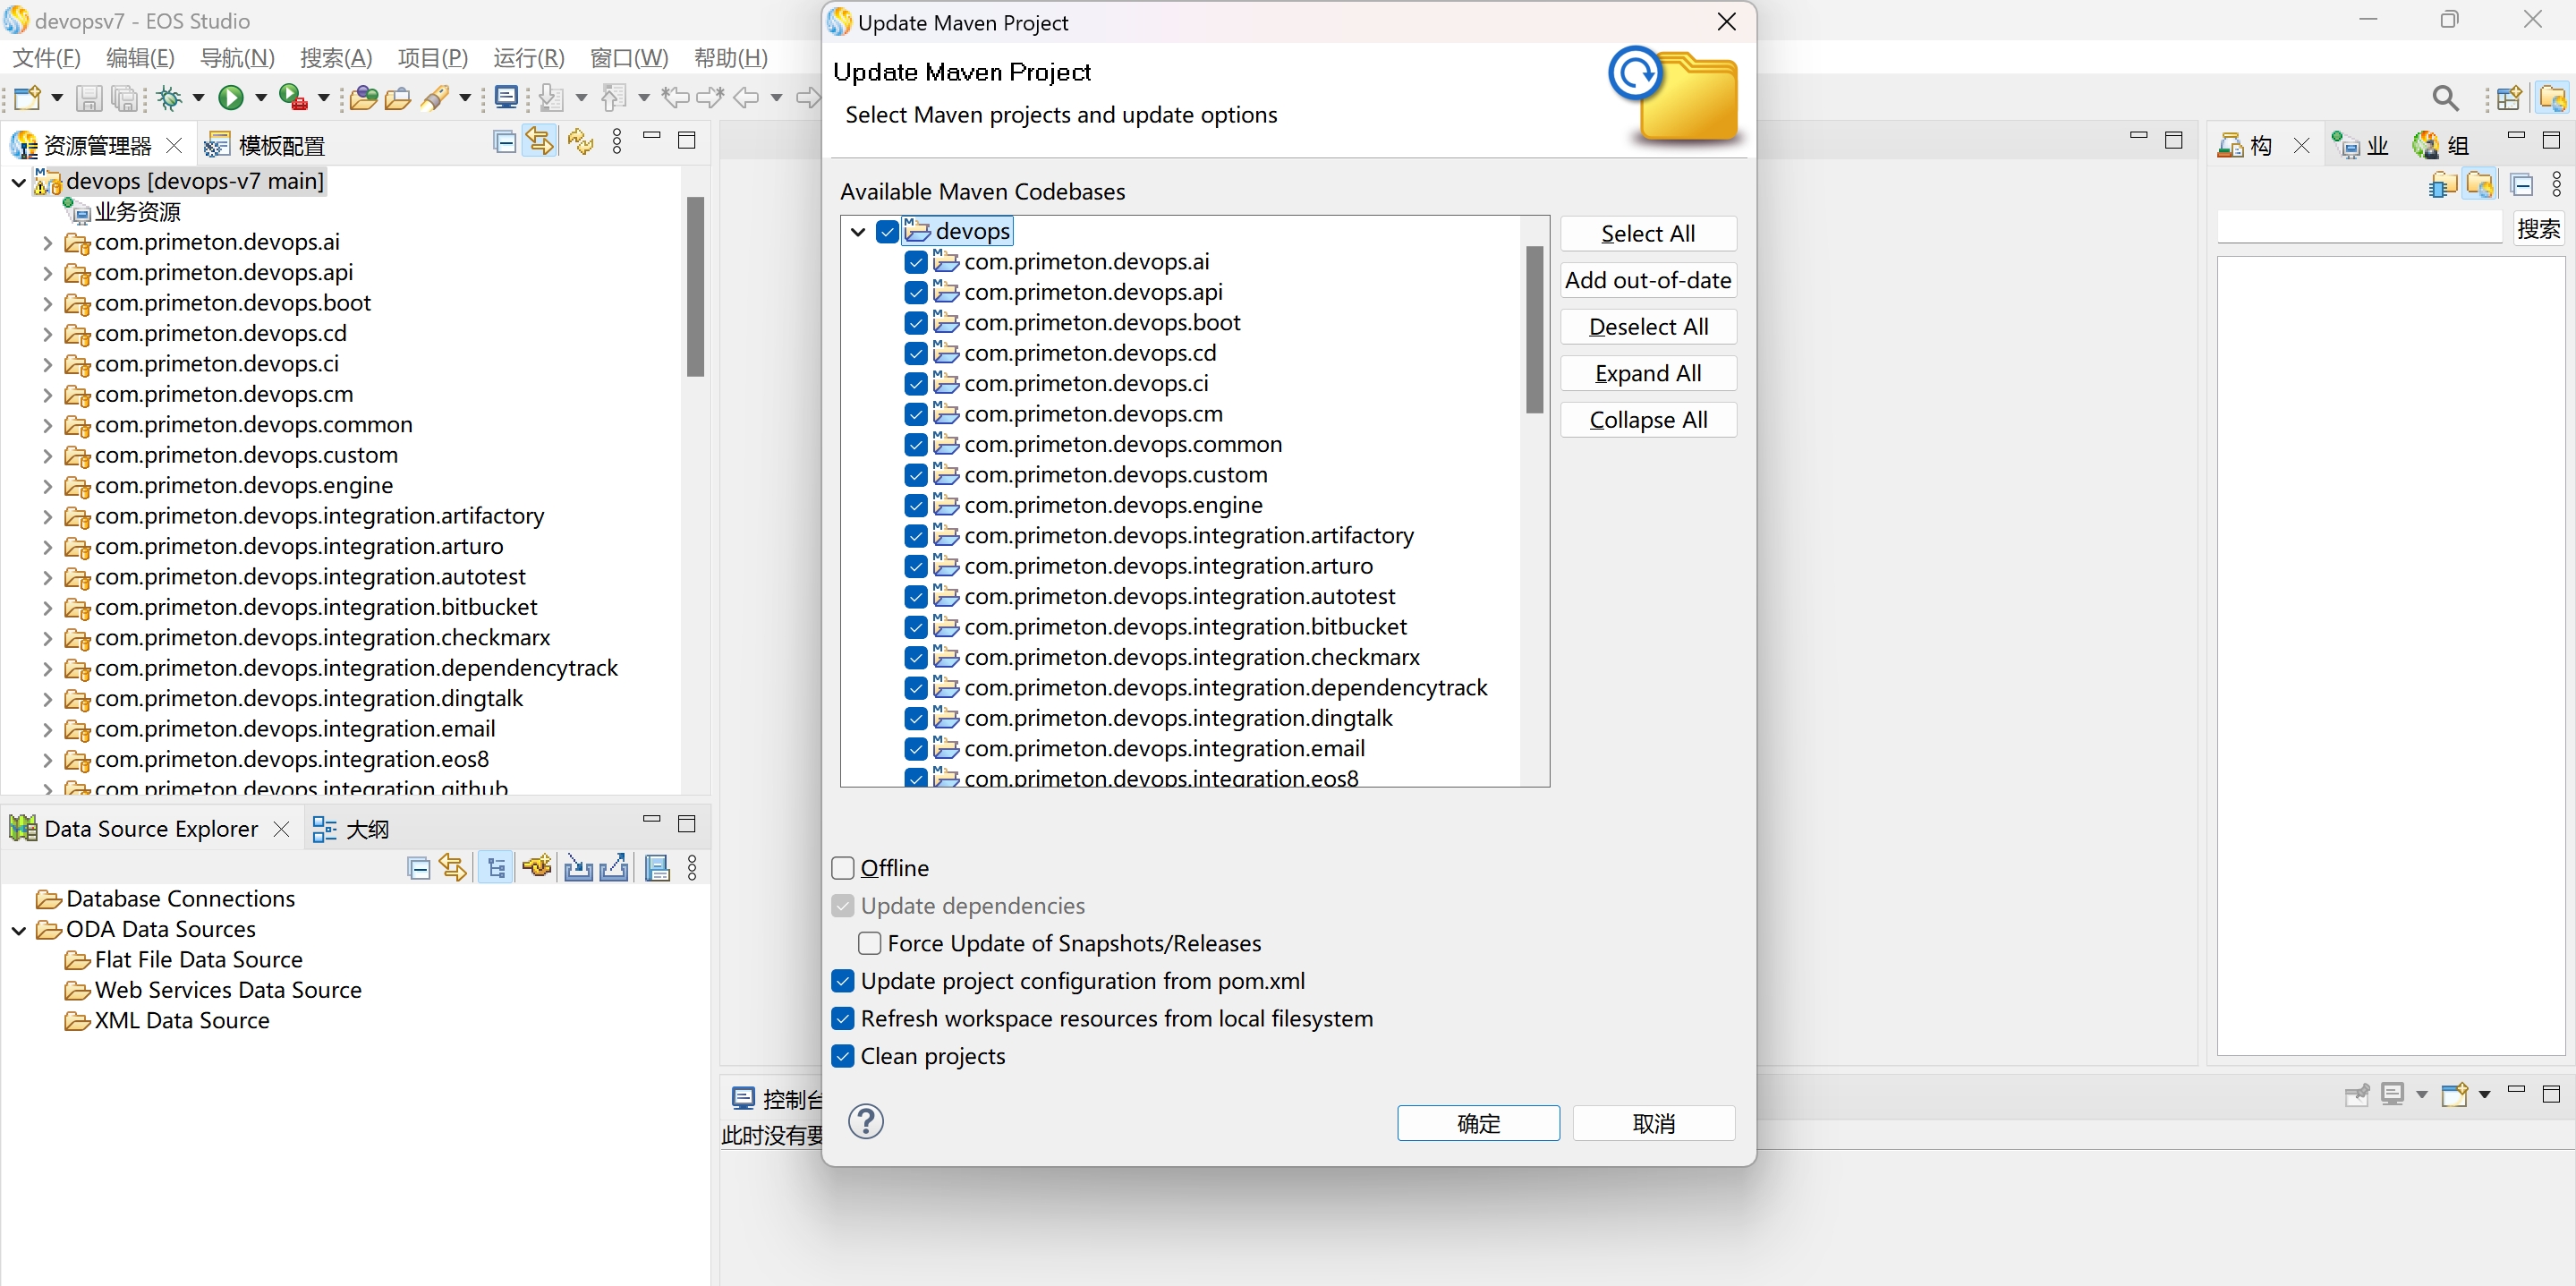Open the 运行(R) menu

point(528,58)
